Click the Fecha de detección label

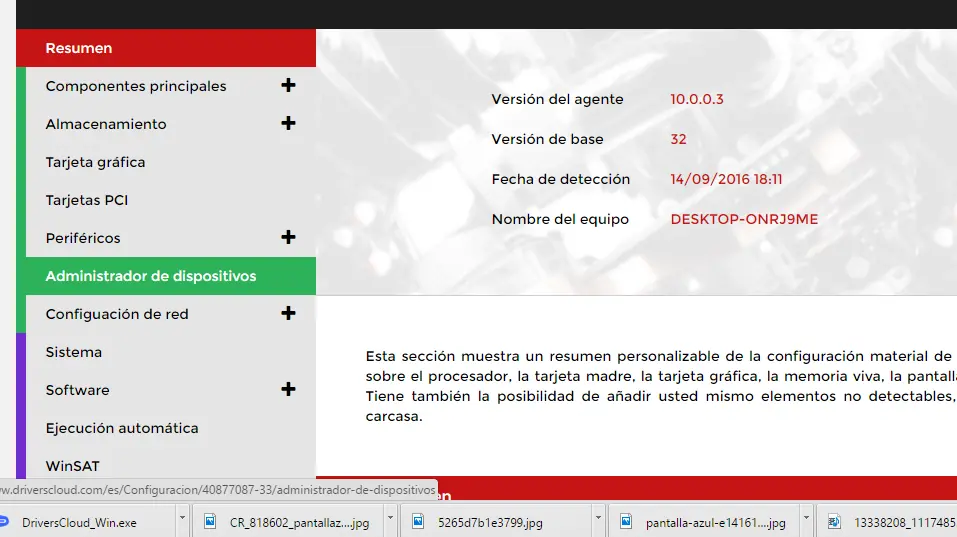tap(560, 179)
